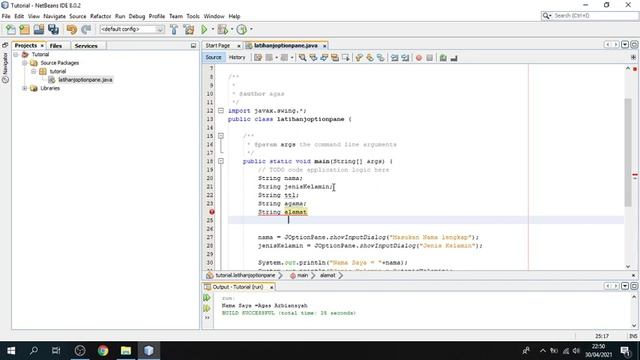Open Run Project dropdown arrow
Viewport: 640px width, 360px height.
(212, 29)
